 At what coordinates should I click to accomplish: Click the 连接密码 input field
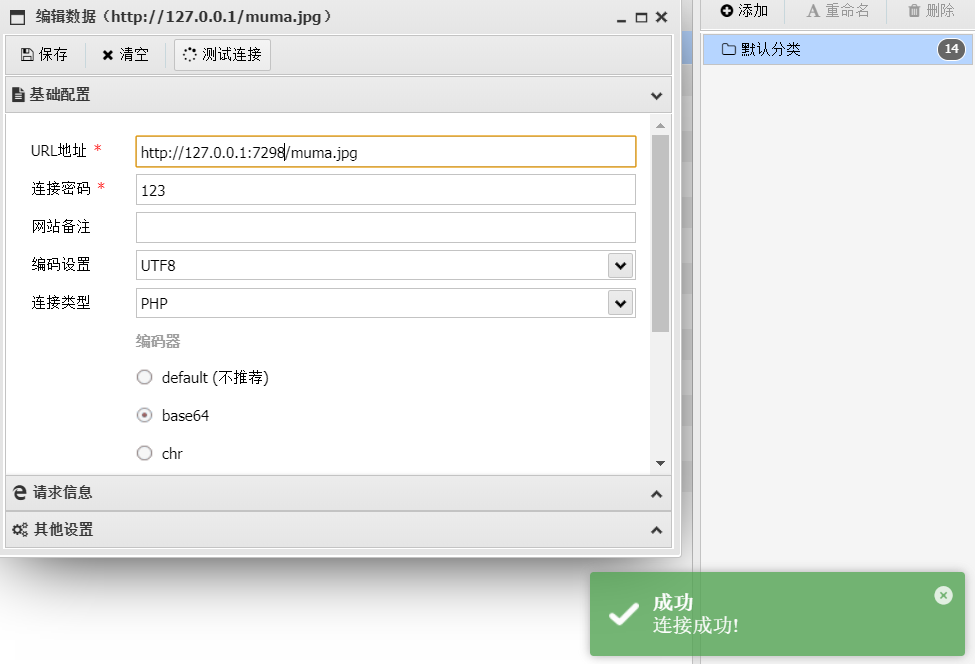coord(386,190)
